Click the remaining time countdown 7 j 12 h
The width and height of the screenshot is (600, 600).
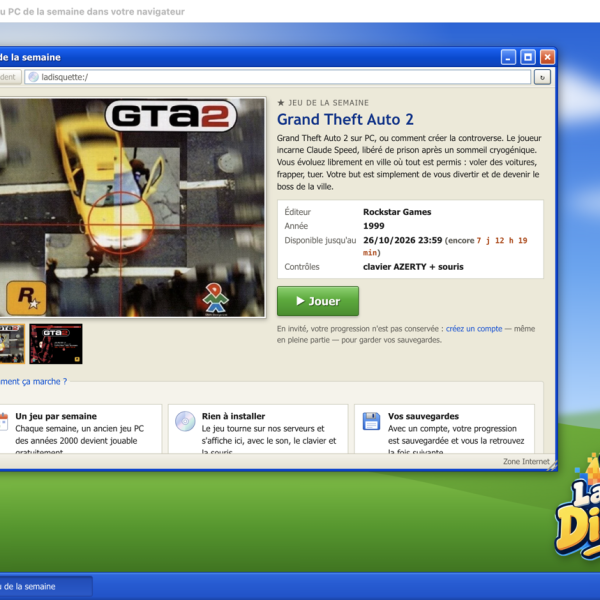coord(502,240)
